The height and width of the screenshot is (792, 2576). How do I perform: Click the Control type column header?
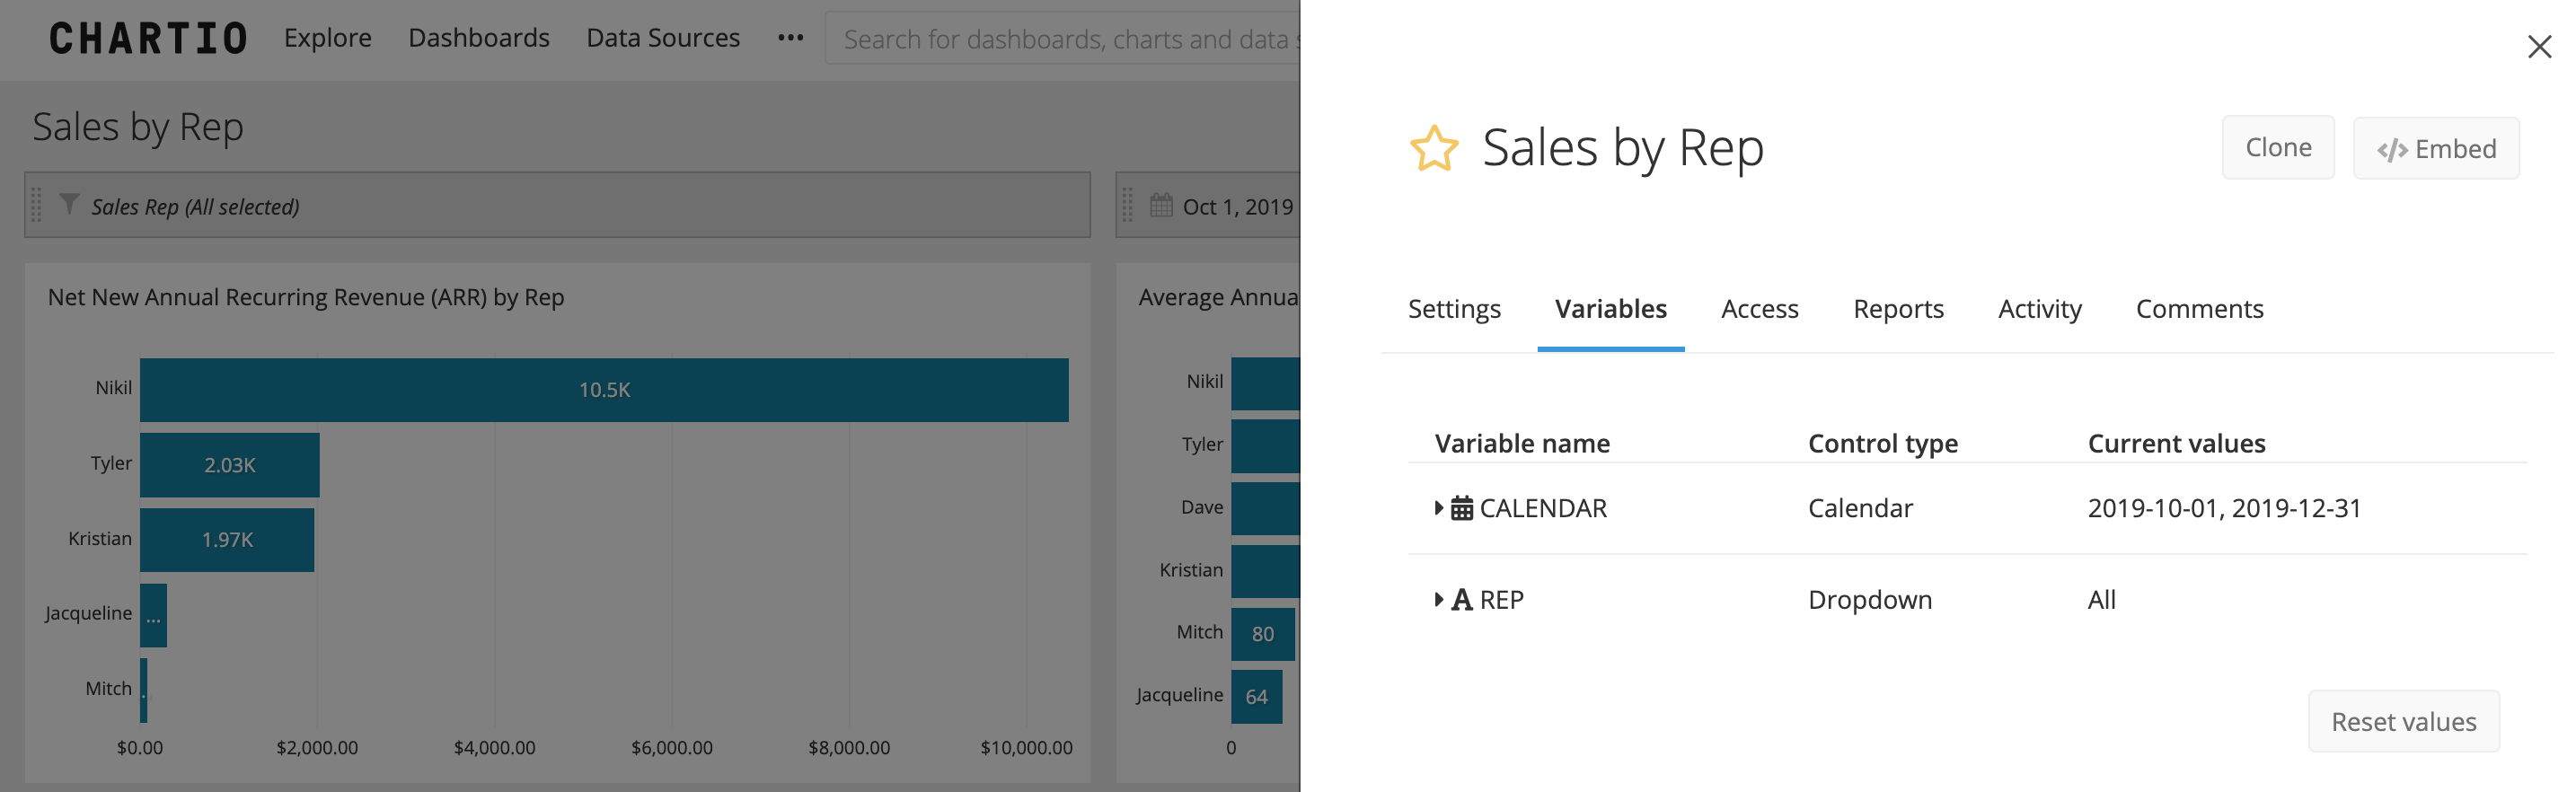[x=1882, y=443]
